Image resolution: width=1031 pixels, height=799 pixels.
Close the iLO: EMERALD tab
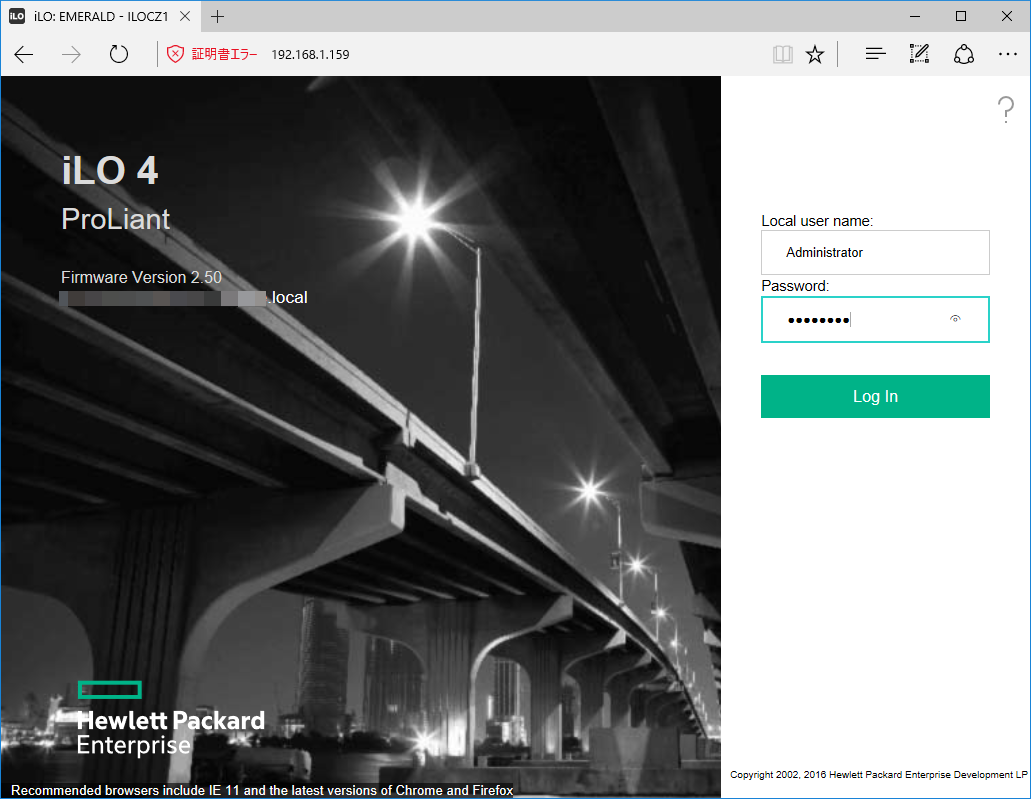(x=185, y=16)
